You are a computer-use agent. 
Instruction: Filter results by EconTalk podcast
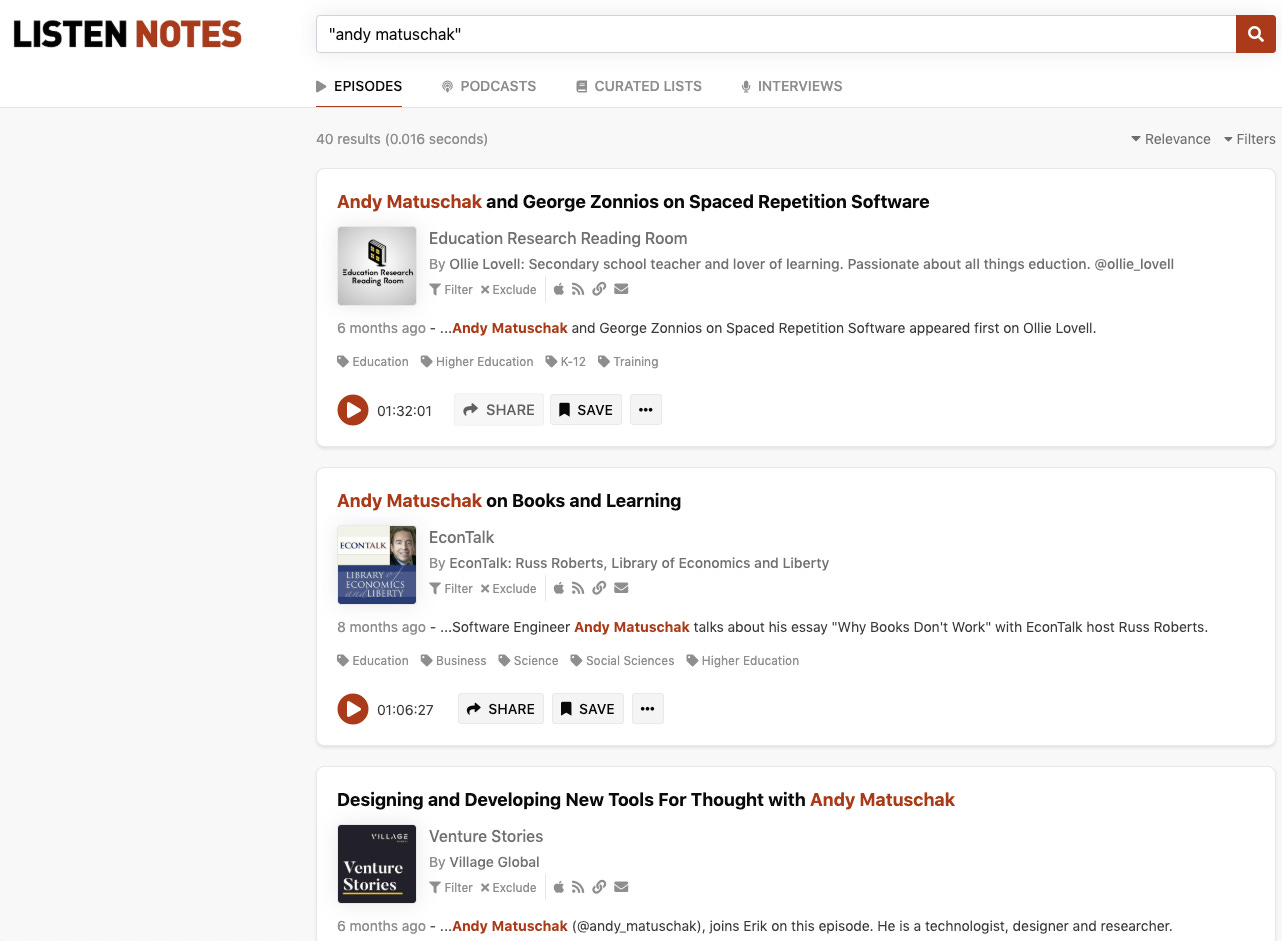tap(451, 589)
